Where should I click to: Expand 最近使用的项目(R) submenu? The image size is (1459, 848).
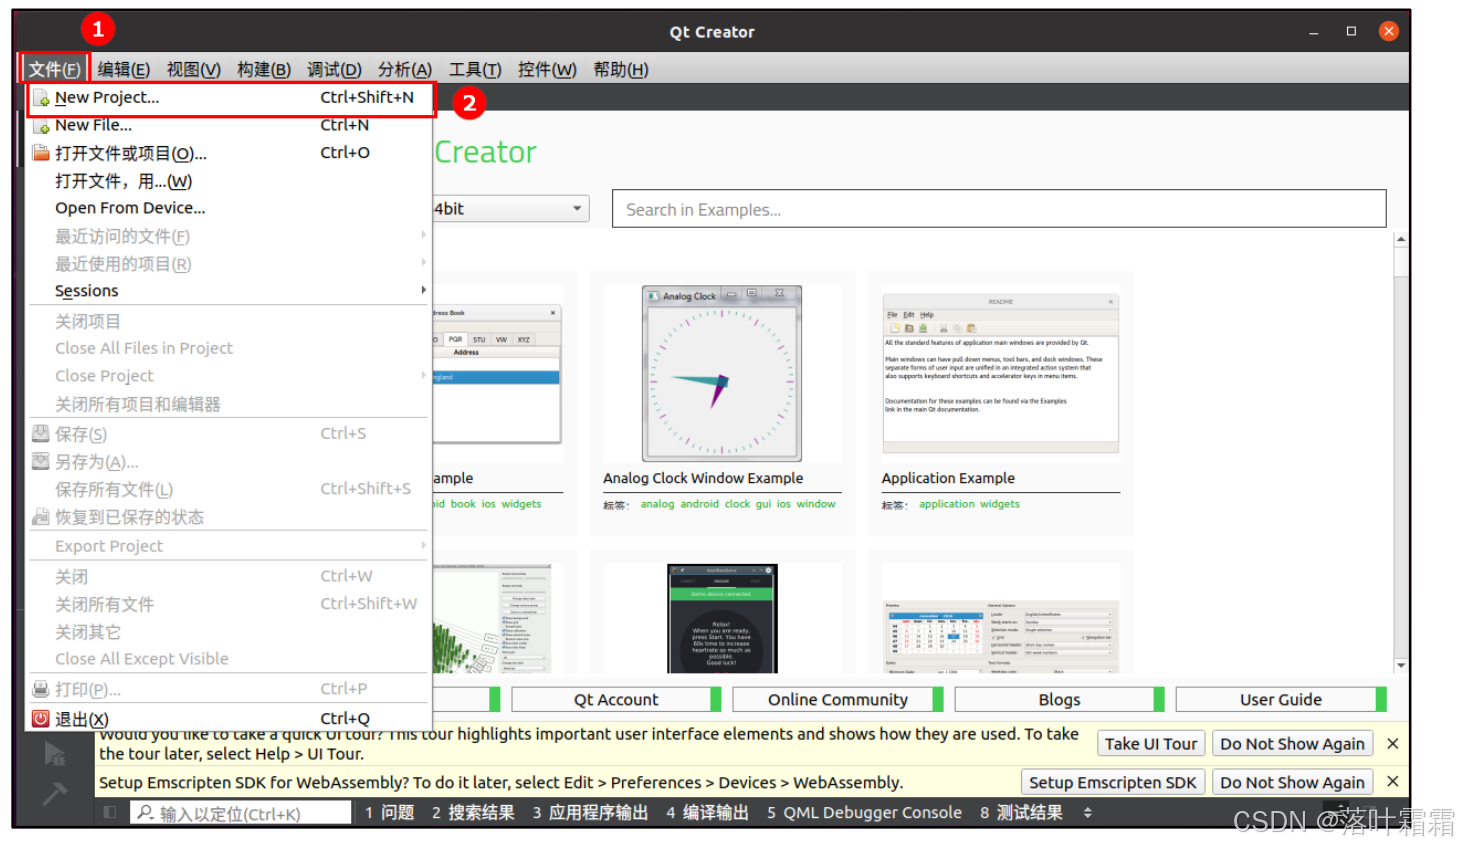[230, 264]
